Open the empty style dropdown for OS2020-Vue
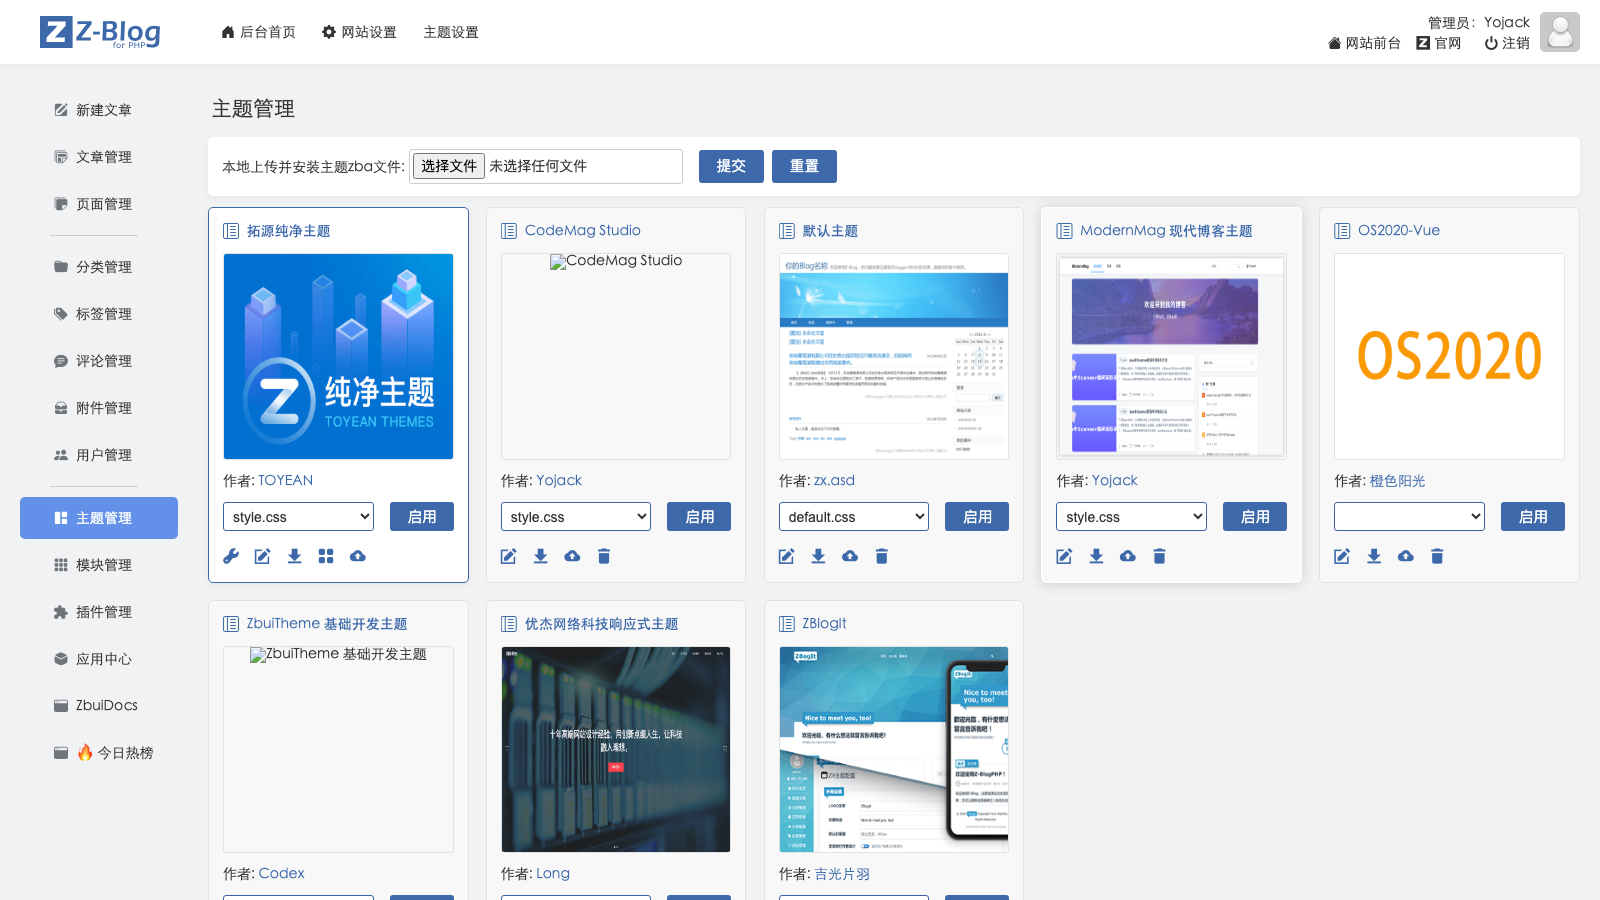Screen dimensions: 1600x900 pyautogui.click(x=1409, y=517)
